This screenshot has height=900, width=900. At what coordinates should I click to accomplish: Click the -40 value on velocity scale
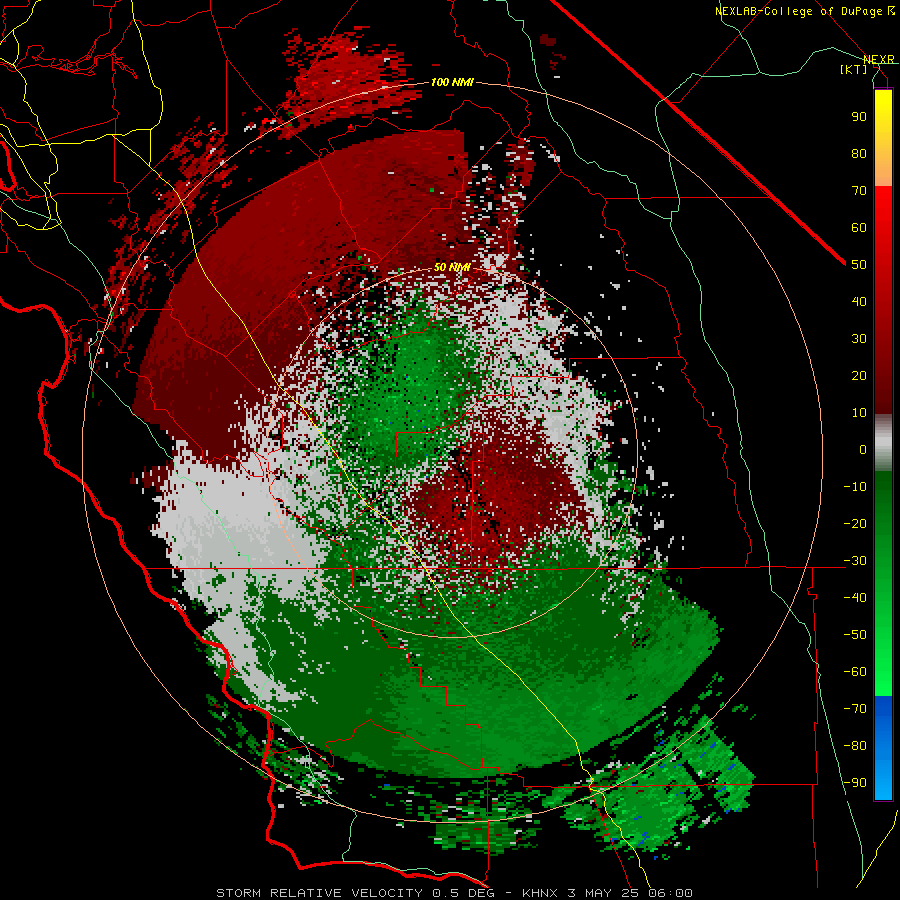(855, 598)
